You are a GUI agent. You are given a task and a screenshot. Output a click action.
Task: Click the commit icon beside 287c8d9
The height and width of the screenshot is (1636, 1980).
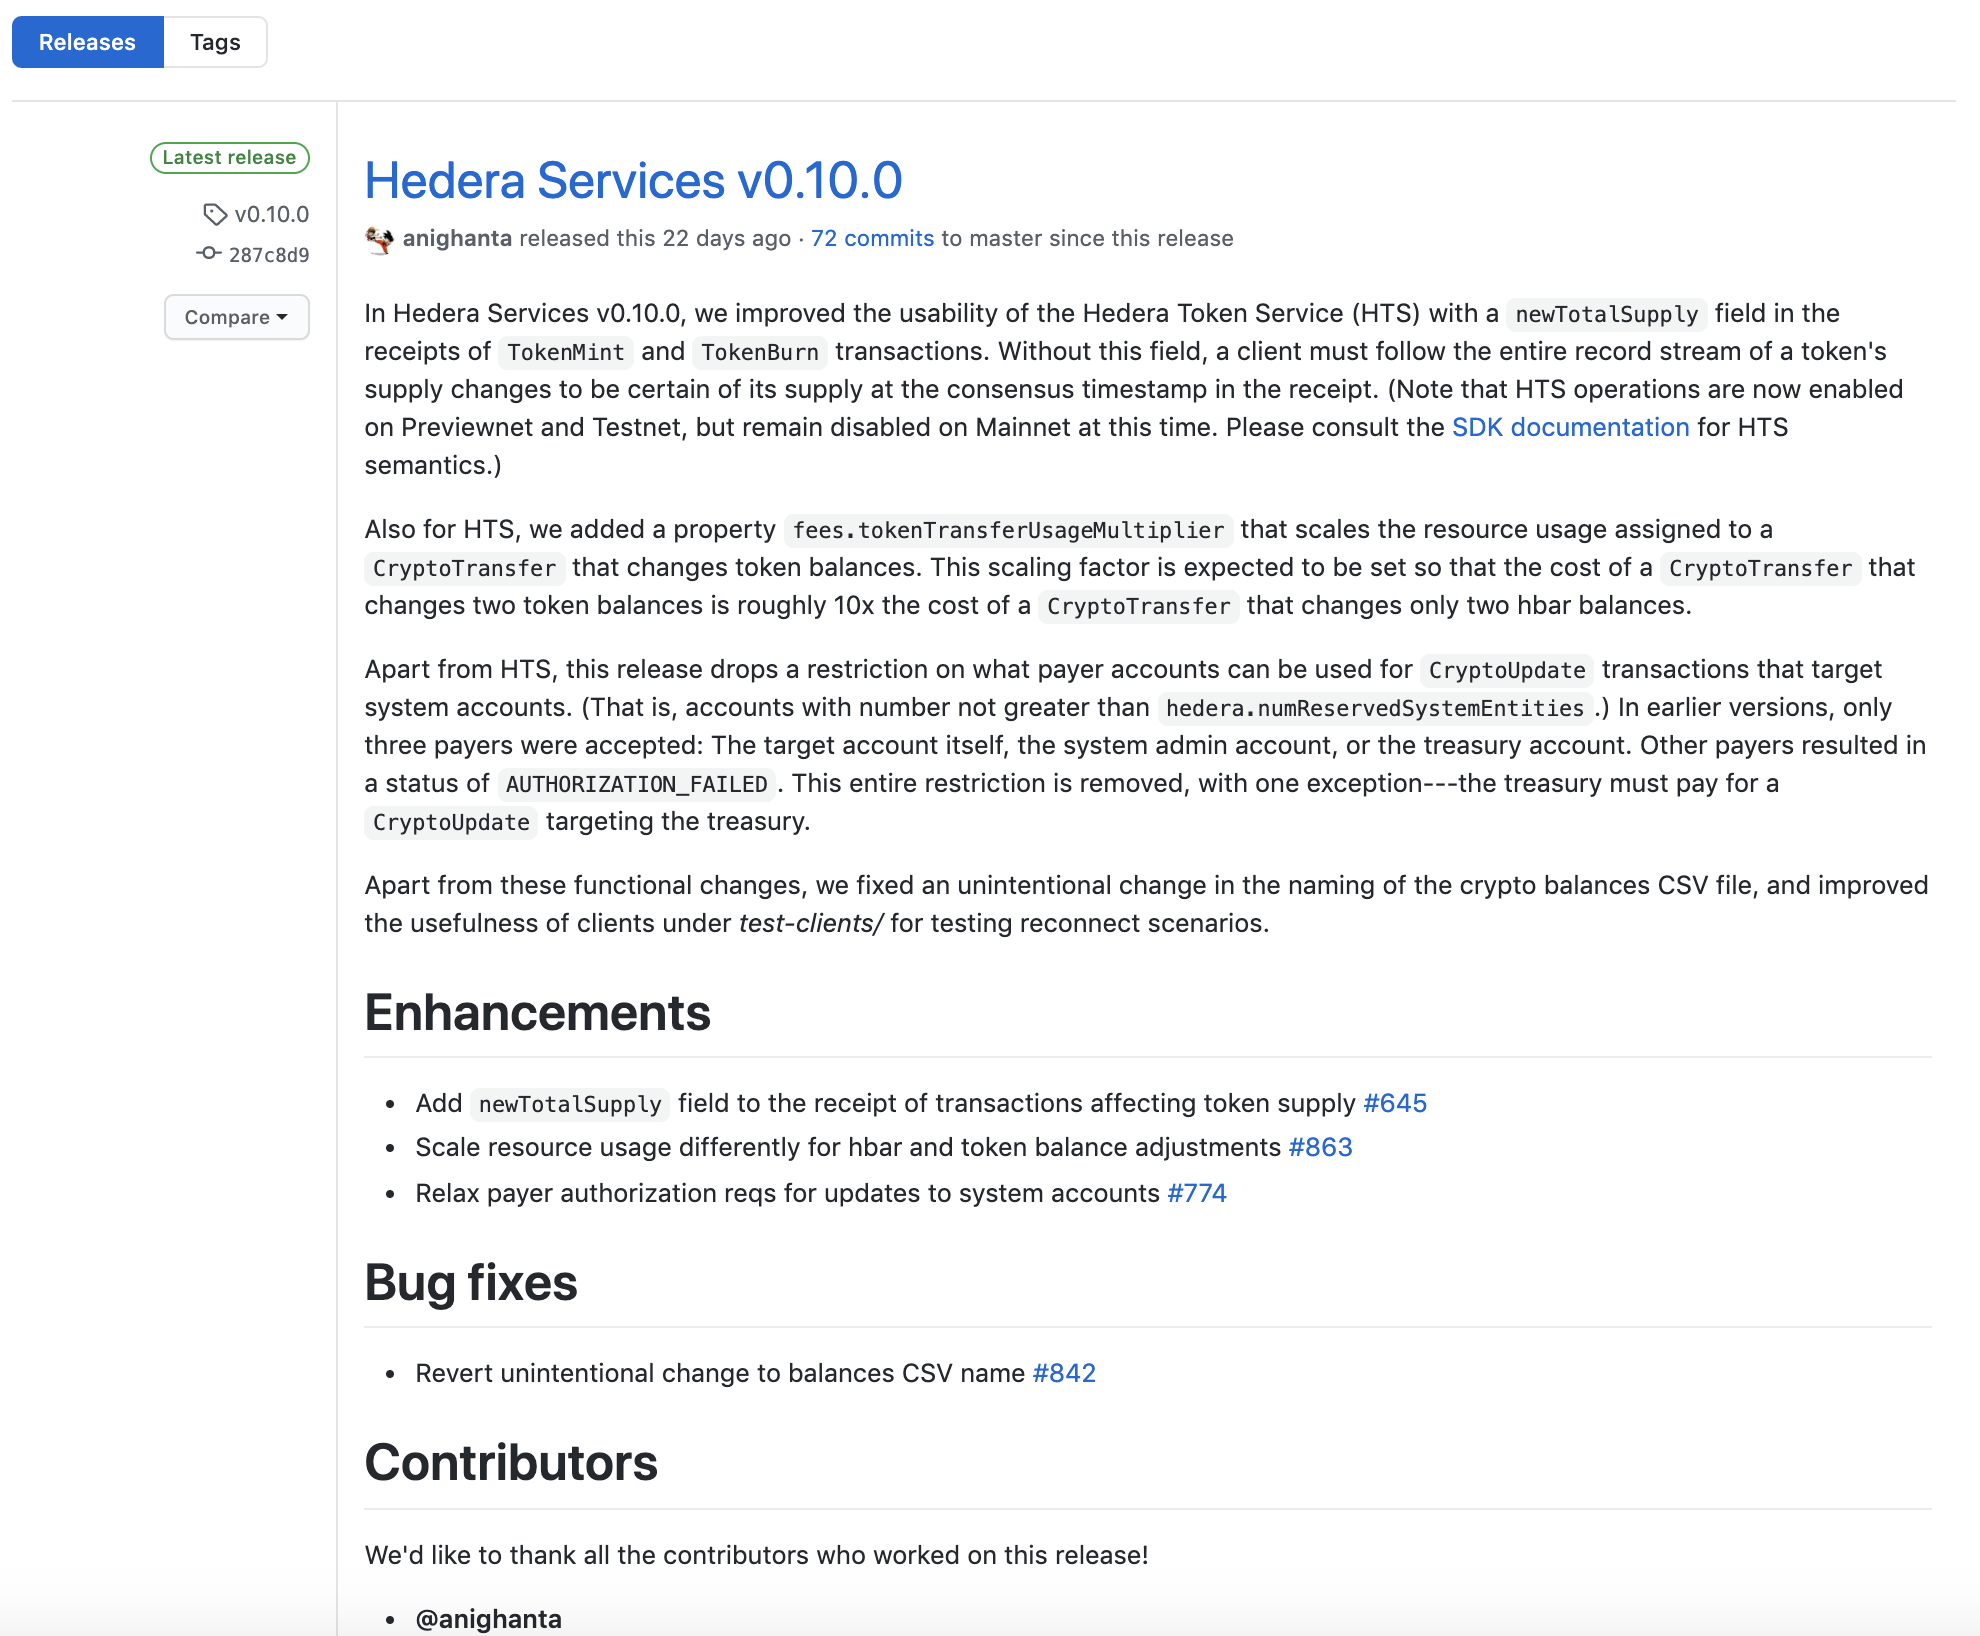coord(208,254)
